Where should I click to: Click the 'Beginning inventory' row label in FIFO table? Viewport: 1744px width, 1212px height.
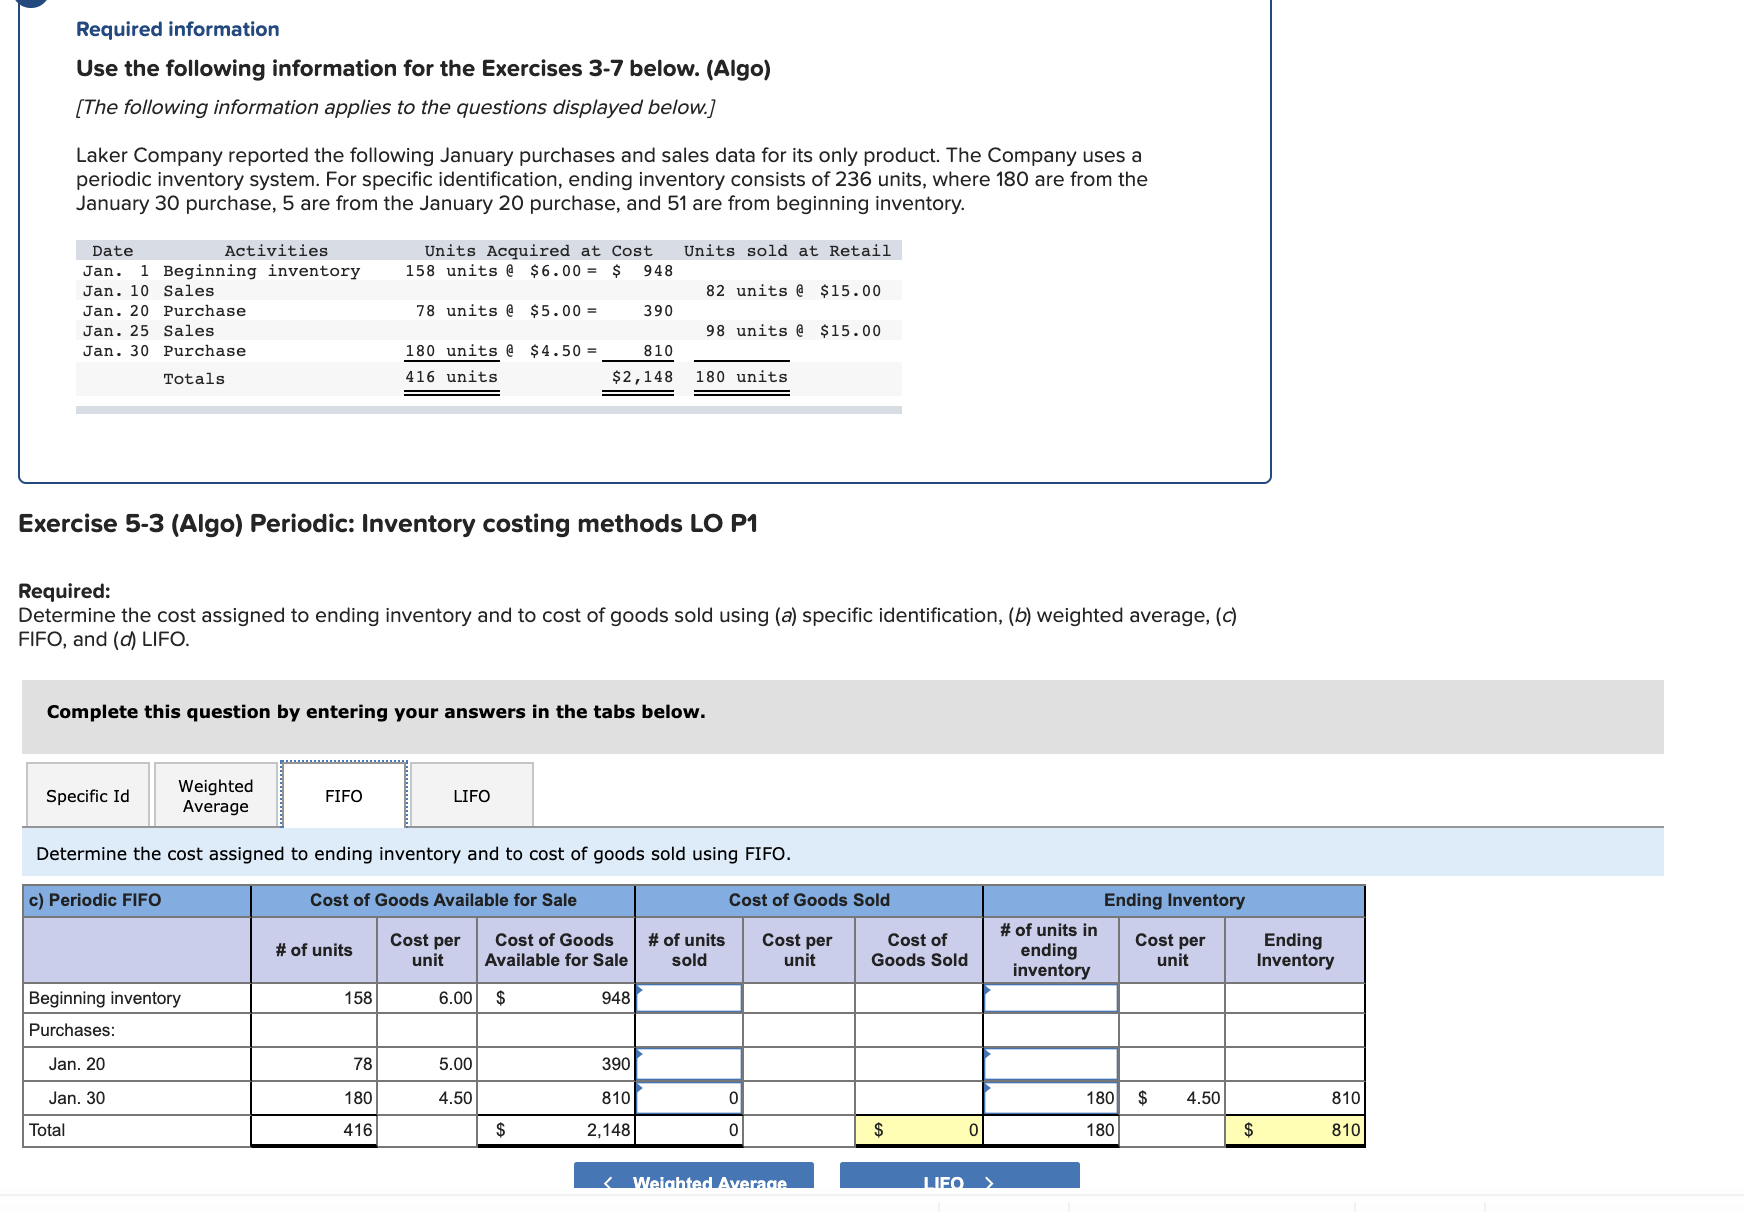pyautogui.click(x=105, y=998)
